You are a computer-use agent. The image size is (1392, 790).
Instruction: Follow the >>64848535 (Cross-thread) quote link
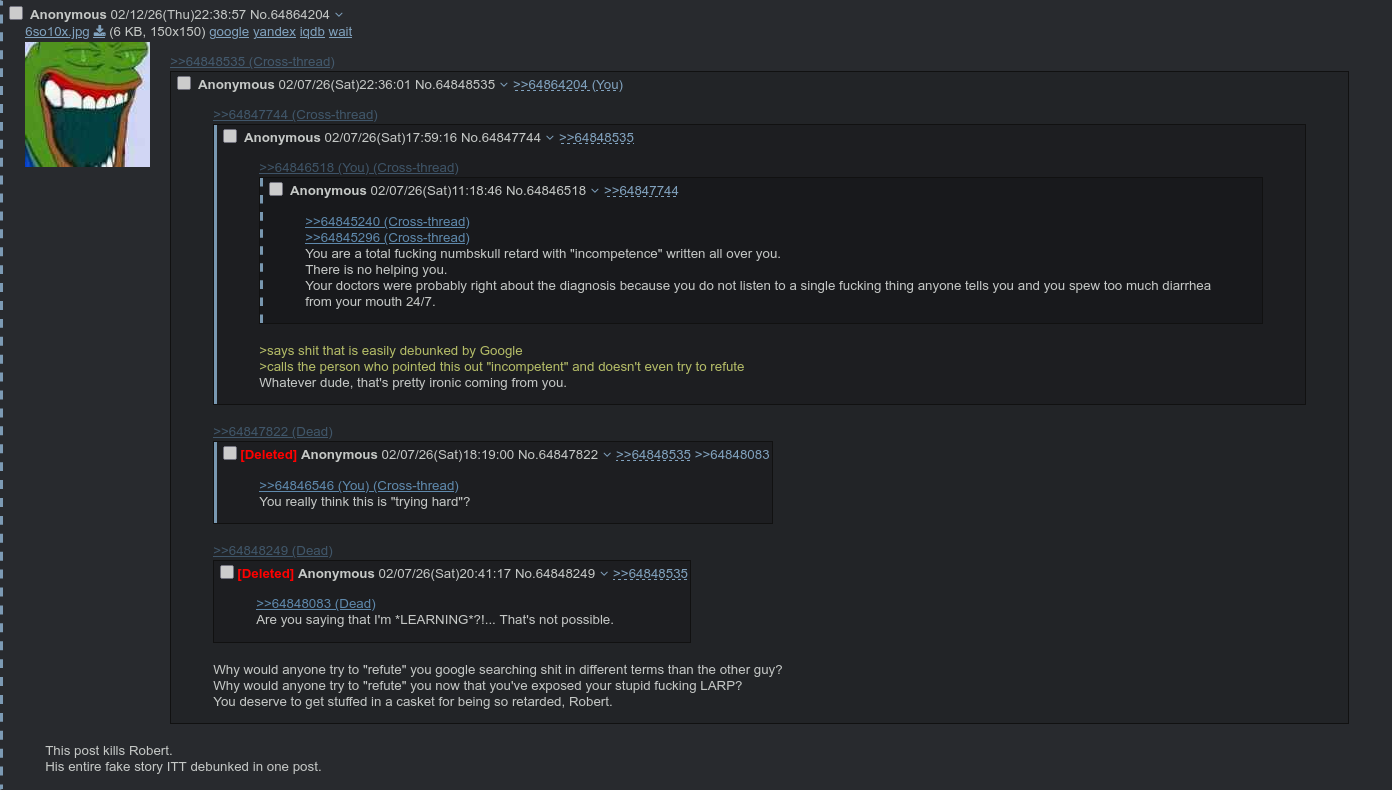tap(252, 62)
